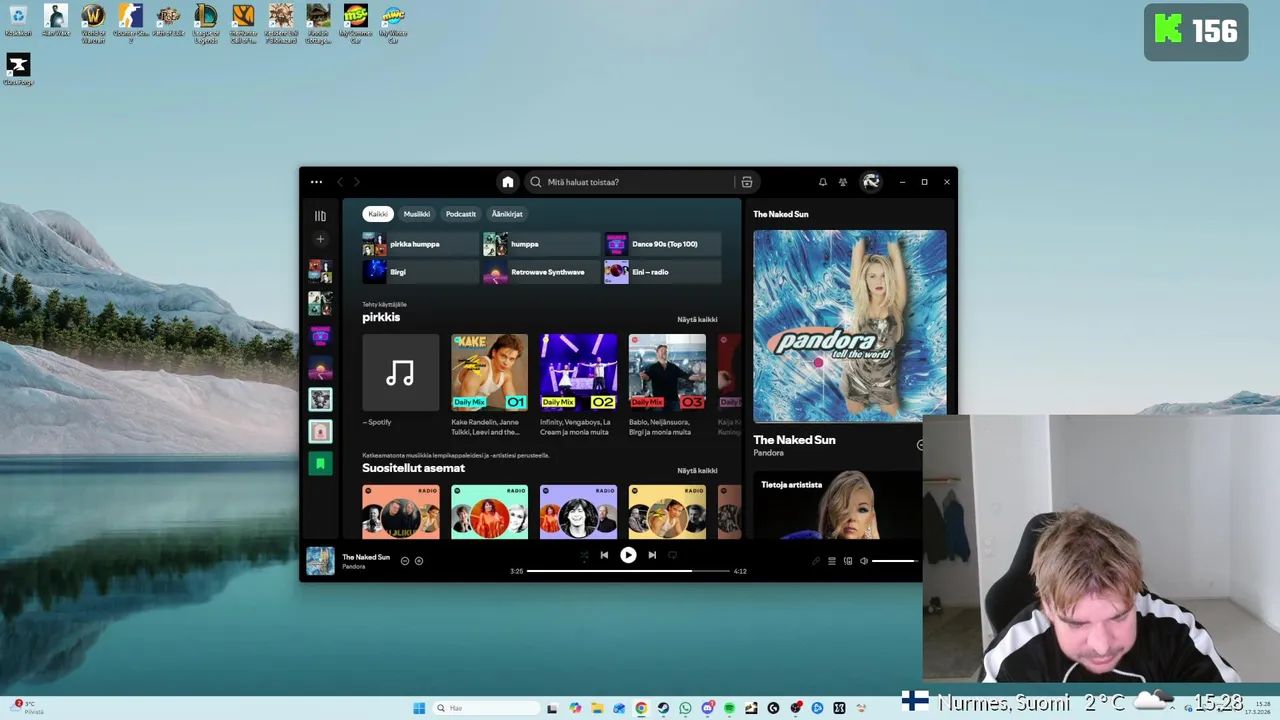Adjust the Spotify volume slider
Viewport: 1280px width, 720px height.
[895, 561]
